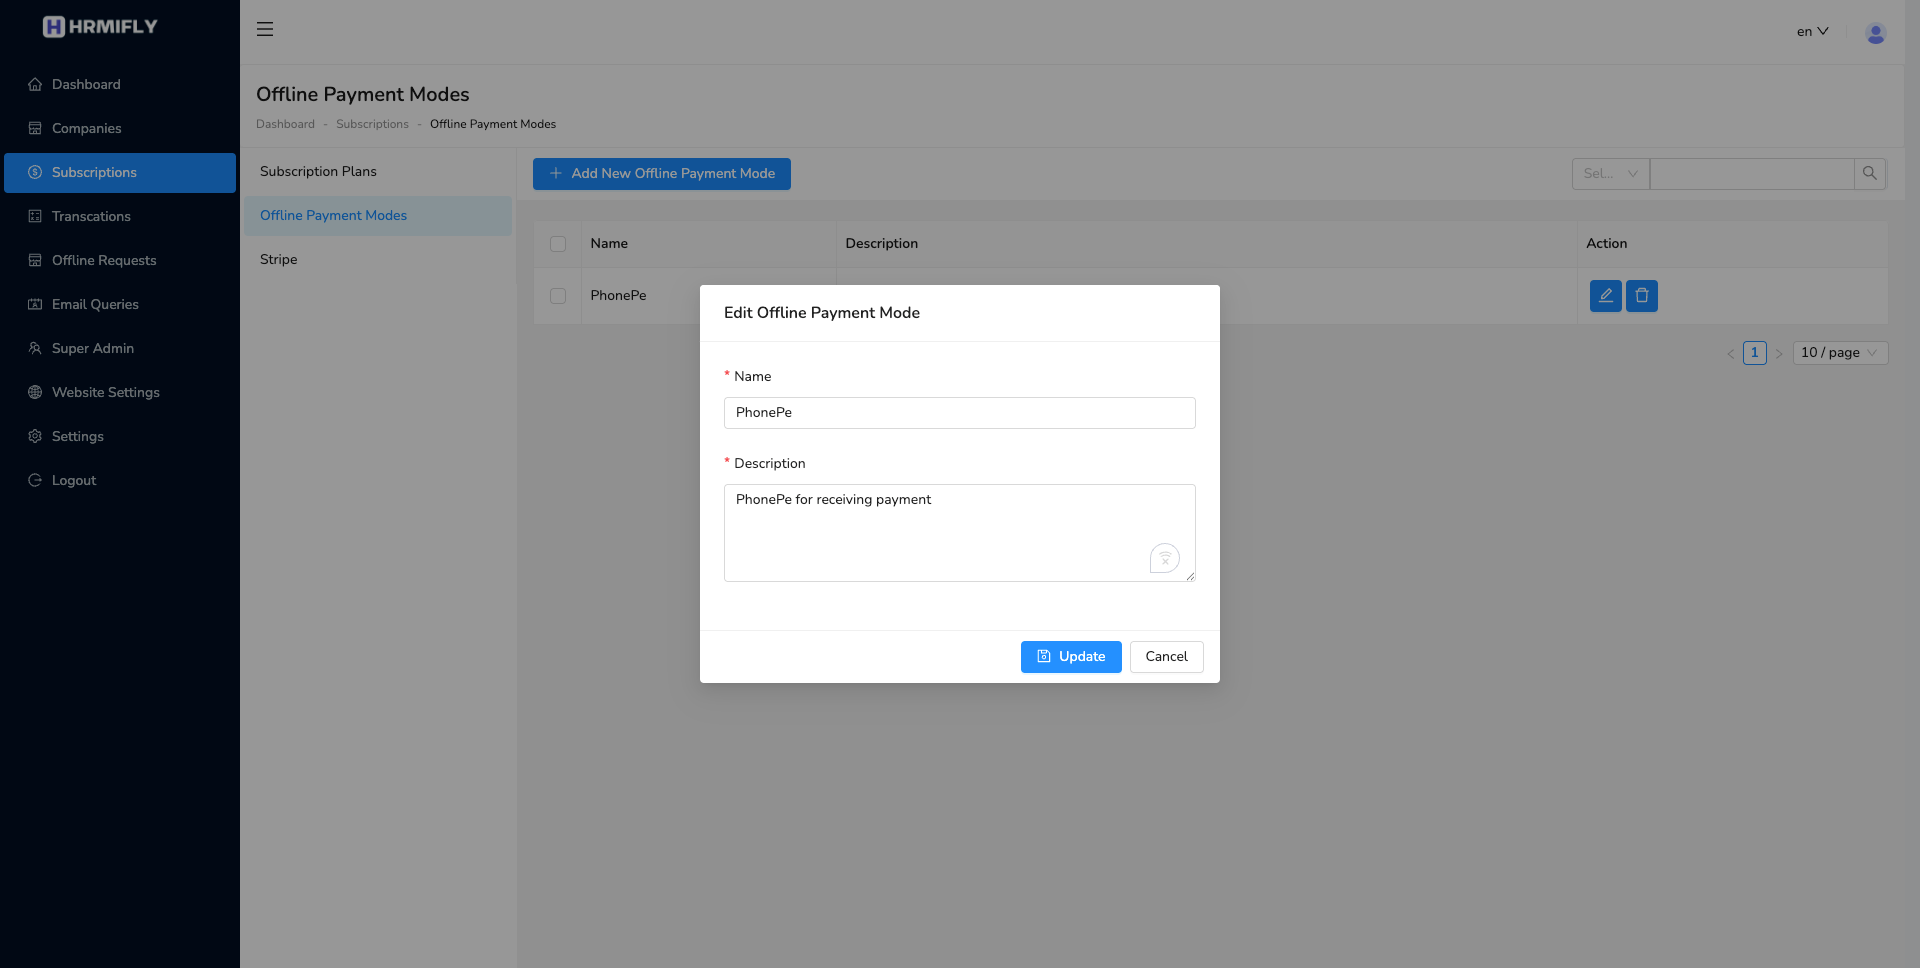Click Add New Offline Payment Mode button

coord(662,174)
